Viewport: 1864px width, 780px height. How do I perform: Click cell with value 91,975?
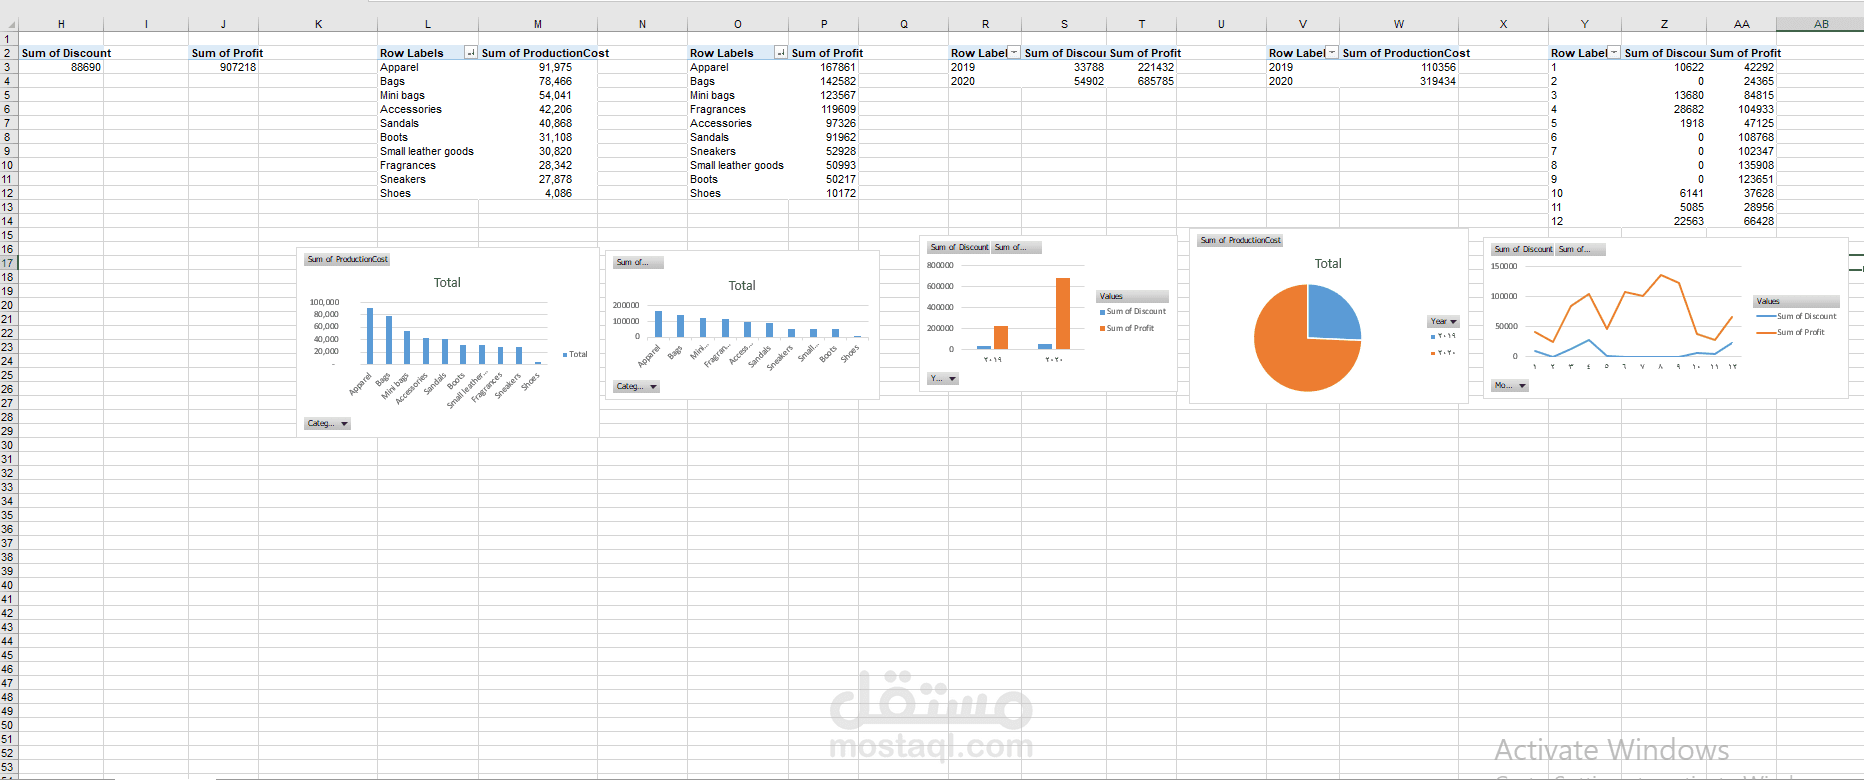pos(538,67)
